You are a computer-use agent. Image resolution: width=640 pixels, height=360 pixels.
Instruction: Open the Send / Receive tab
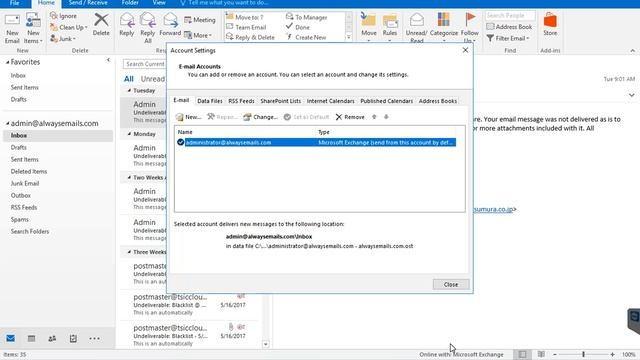tap(88, 3)
